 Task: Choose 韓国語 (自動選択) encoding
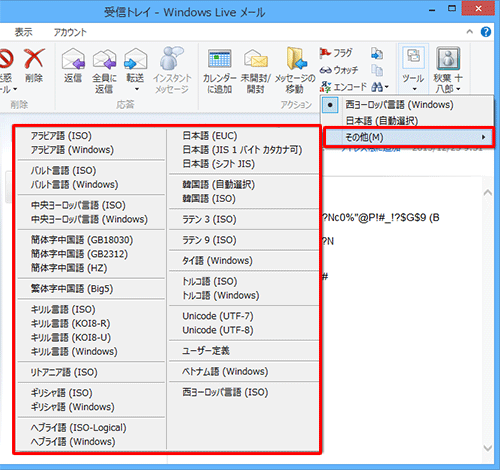click(x=218, y=184)
